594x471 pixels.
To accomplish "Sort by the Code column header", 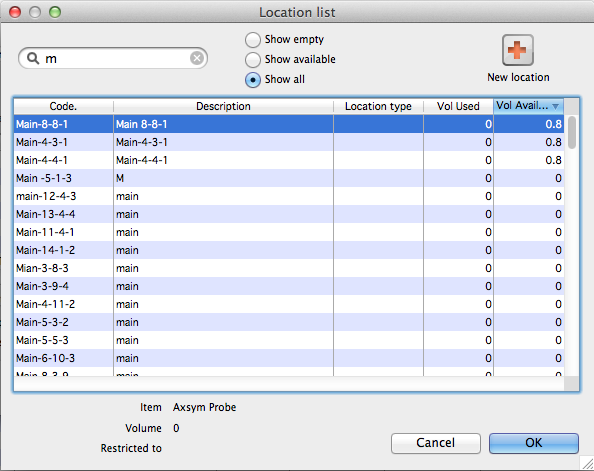I will (x=63, y=106).
